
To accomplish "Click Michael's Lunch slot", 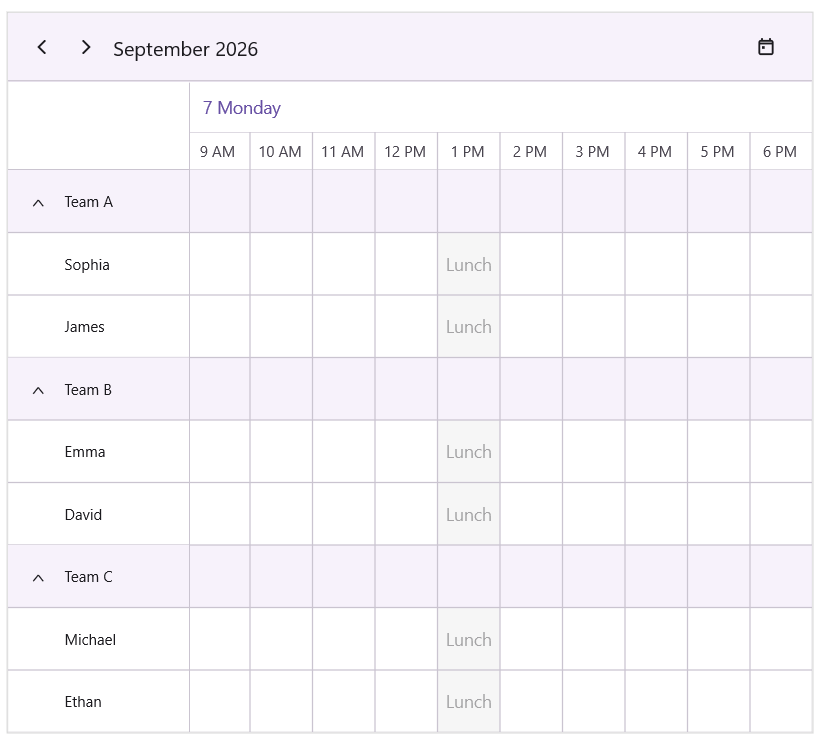I will click(x=469, y=639).
